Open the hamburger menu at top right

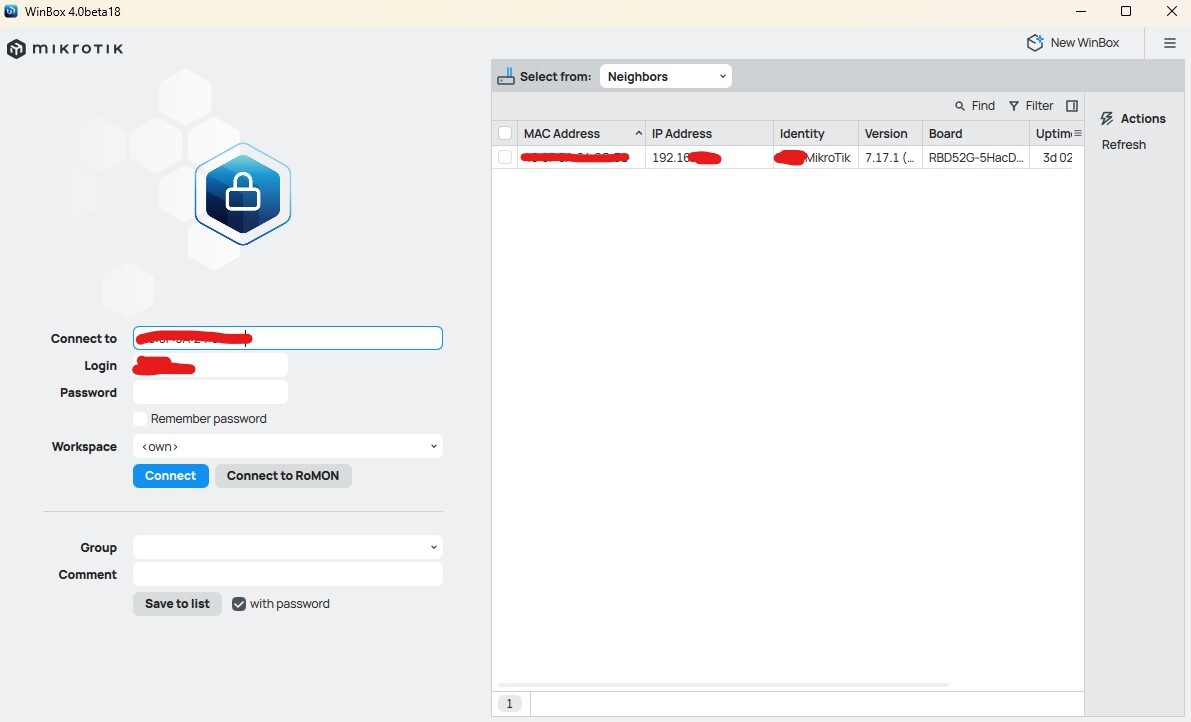point(1170,43)
